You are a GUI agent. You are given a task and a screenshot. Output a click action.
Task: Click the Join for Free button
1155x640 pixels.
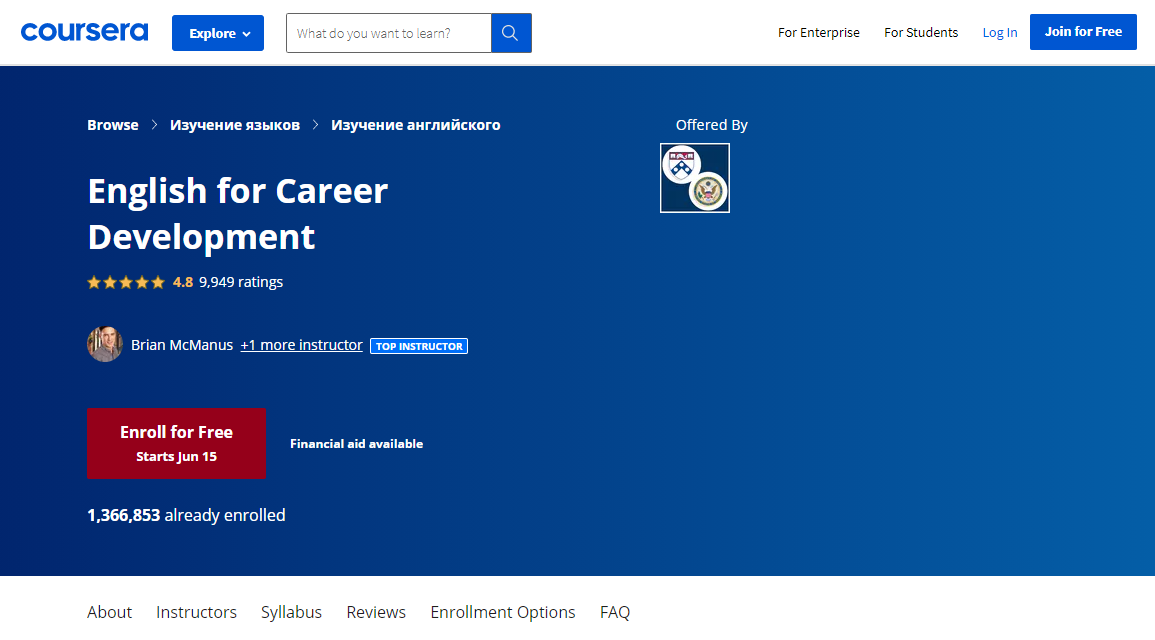pyautogui.click(x=1083, y=31)
